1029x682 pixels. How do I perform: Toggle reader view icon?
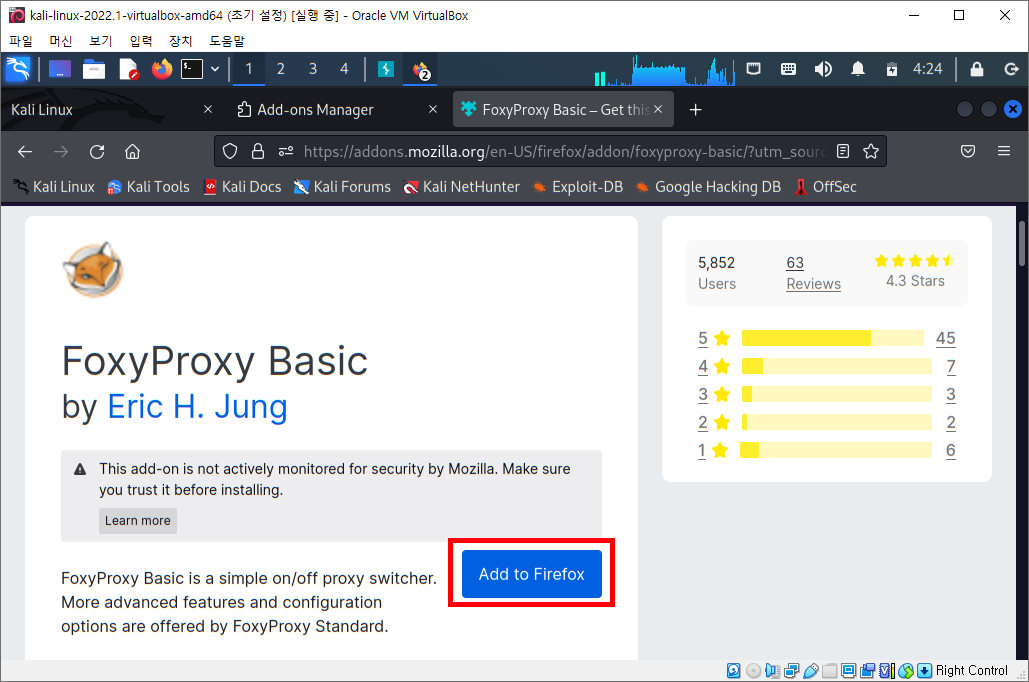pyautogui.click(x=843, y=152)
